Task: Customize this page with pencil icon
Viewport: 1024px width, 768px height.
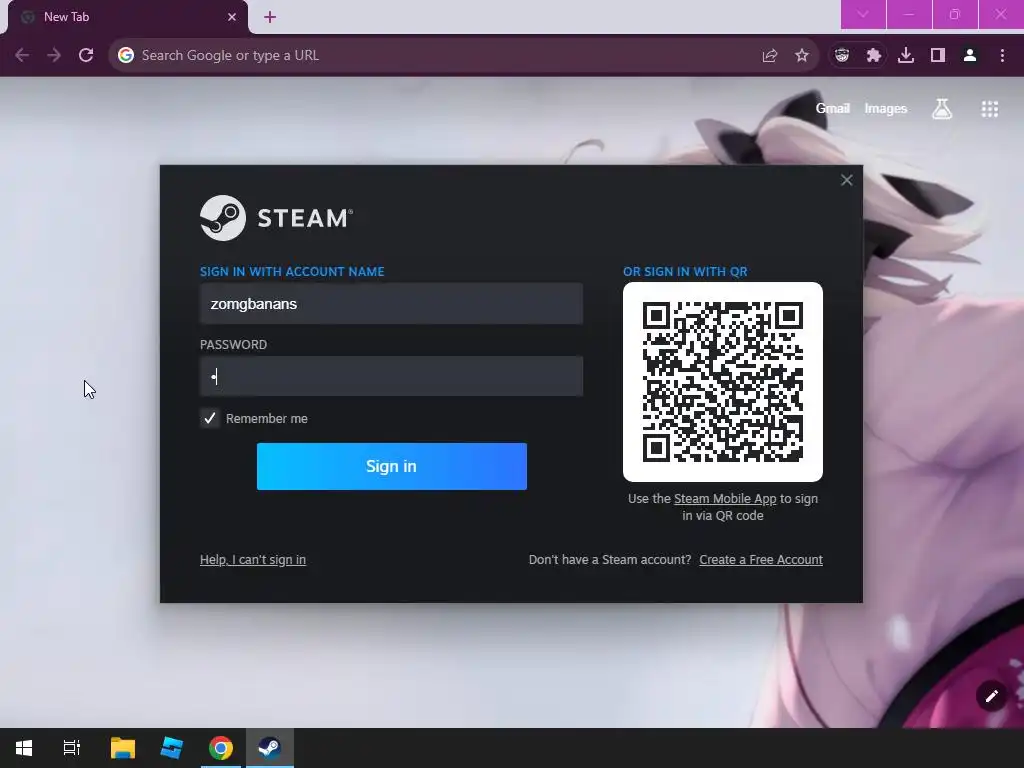Action: pos(991,696)
